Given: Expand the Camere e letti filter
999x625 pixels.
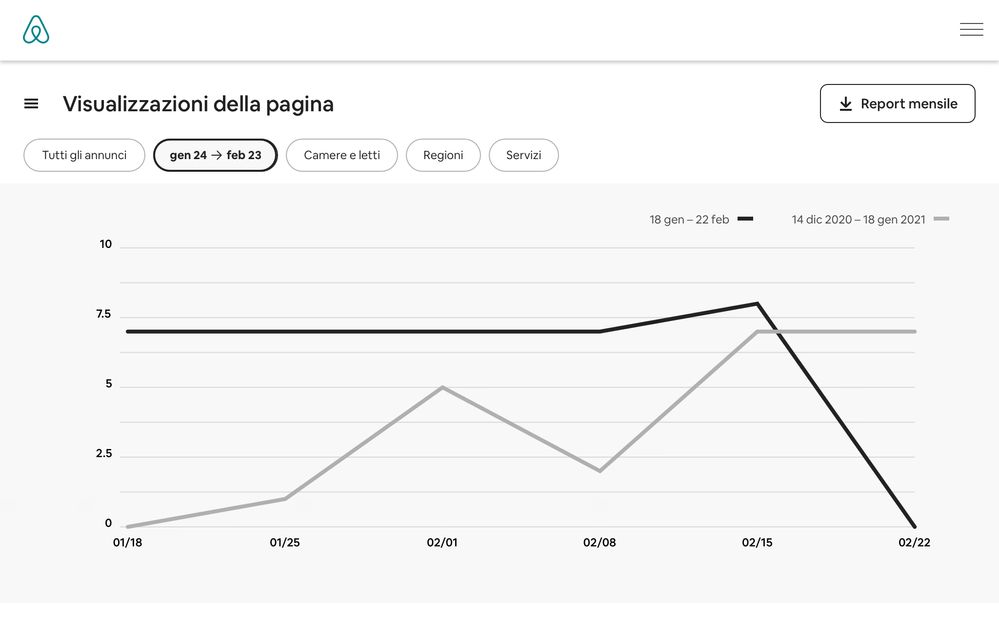Looking at the screenshot, I should (x=342, y=155).
